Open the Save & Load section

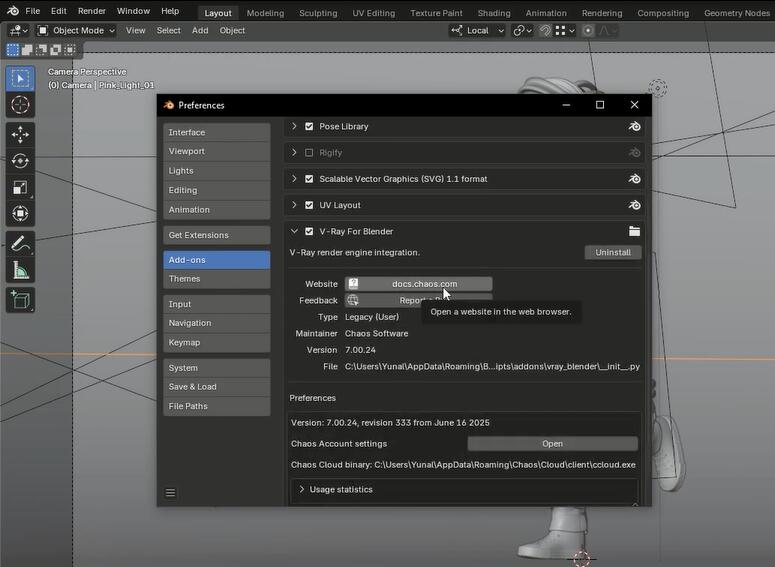216,387
